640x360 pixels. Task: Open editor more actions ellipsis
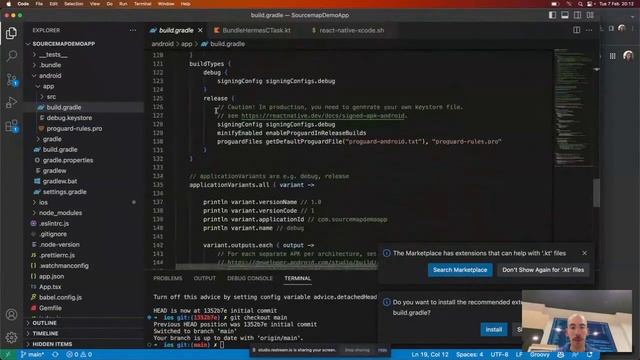[589, 30]
